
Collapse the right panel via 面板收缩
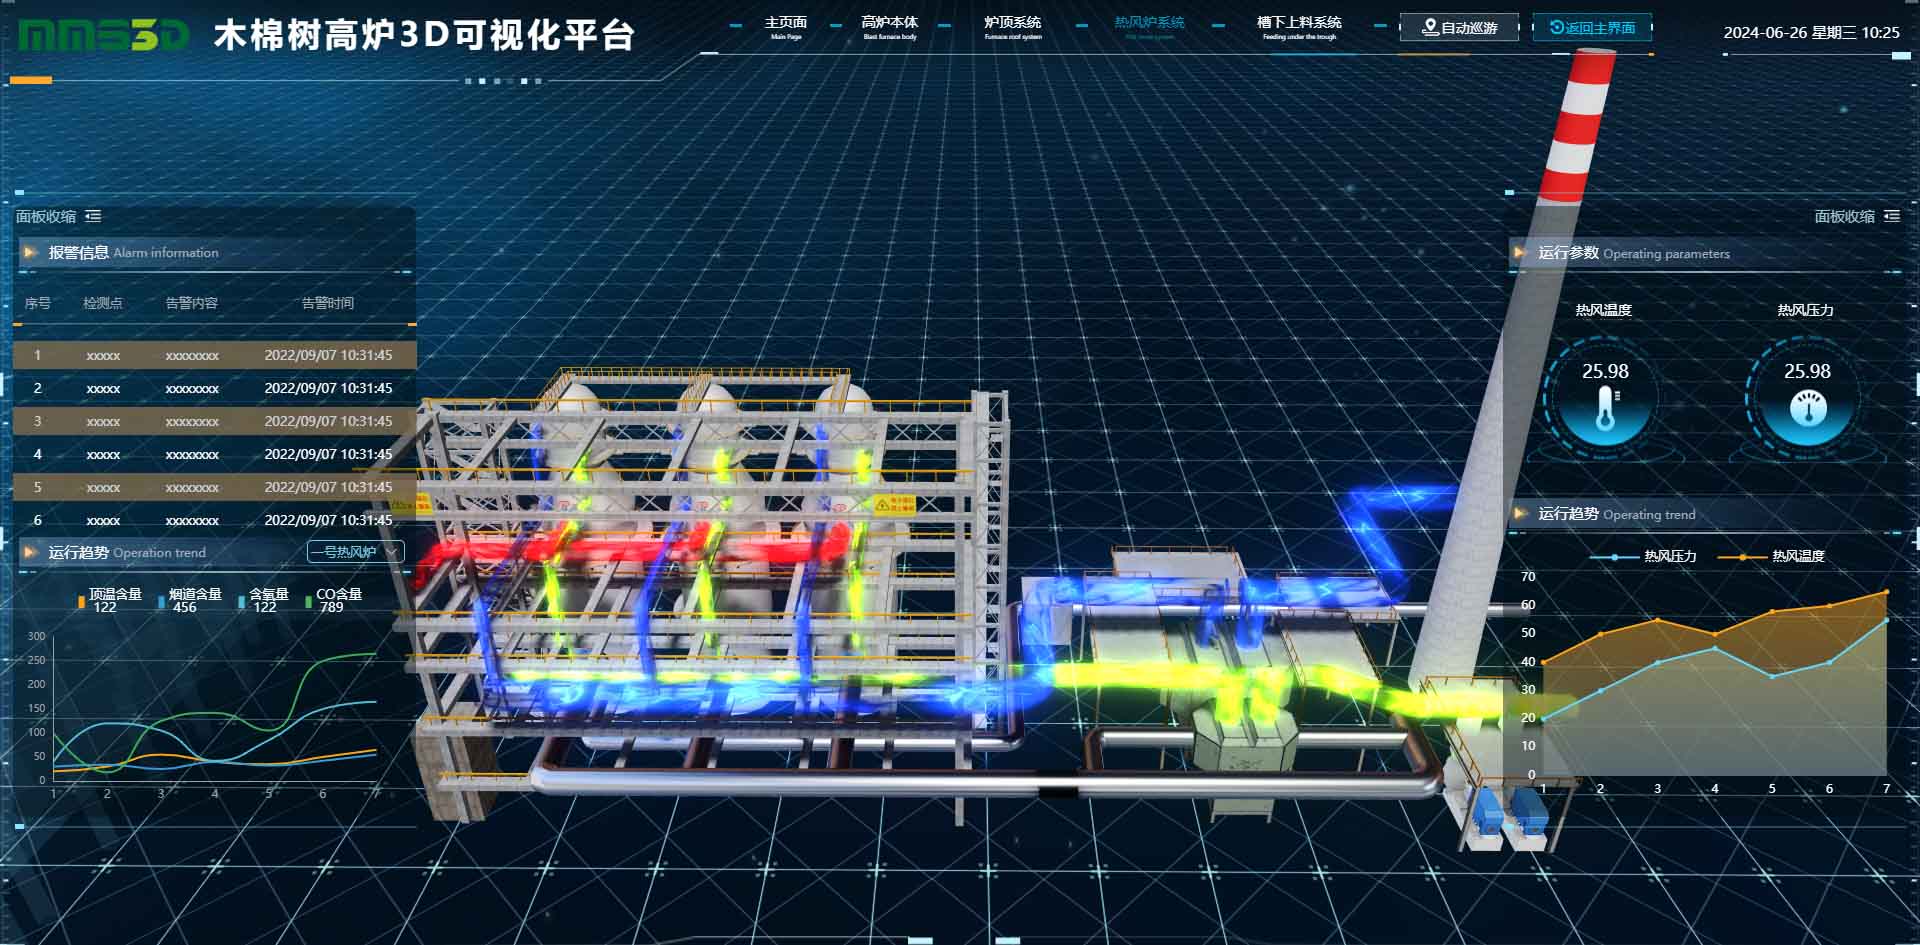pos(1844,216)
